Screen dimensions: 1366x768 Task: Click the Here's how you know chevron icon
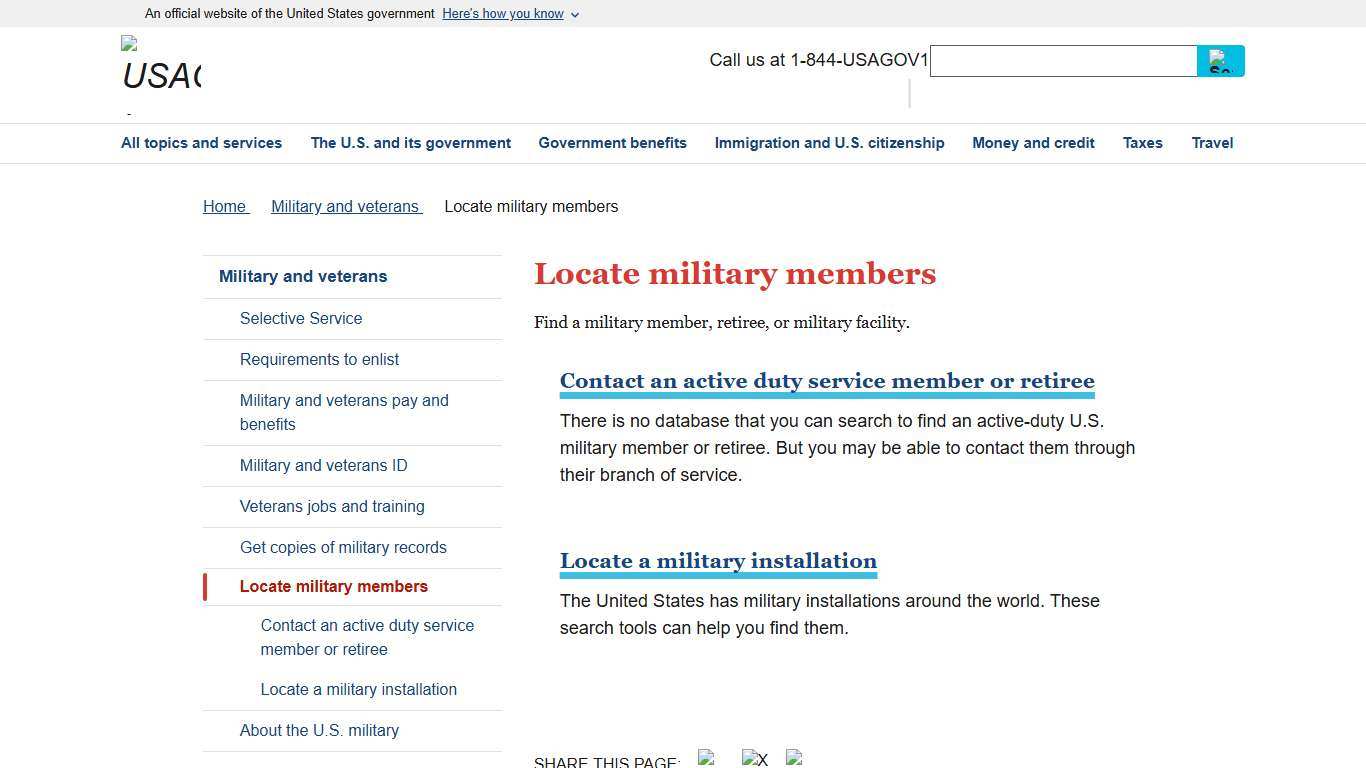pyautogui.click(x=575, y=14)
